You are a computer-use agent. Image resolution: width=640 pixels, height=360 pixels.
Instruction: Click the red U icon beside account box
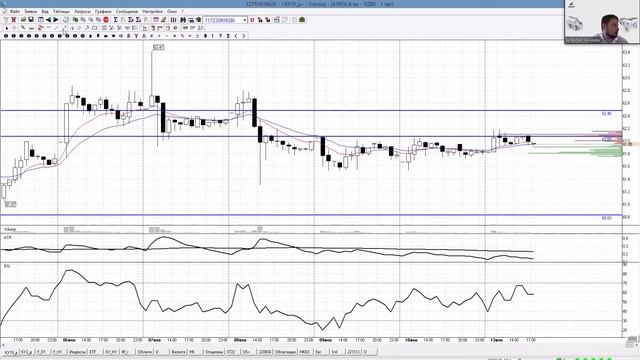pyautogui.click(x=252, y=20)
